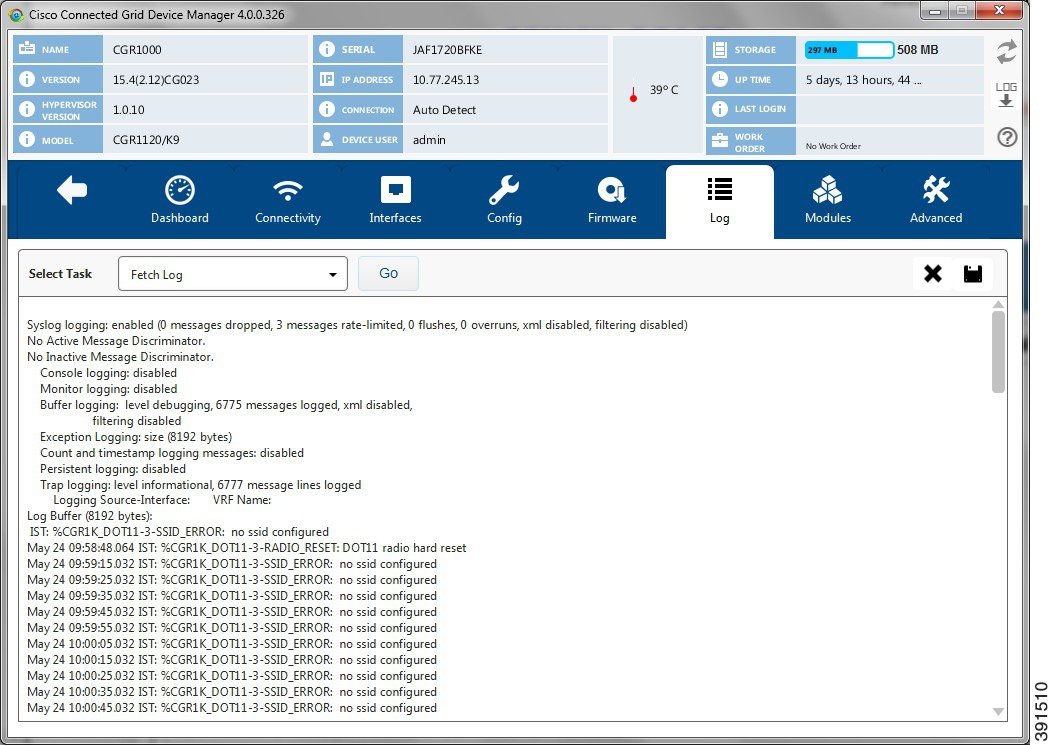Click connection value Auto Detect
The image size is (1051, 745).
(x=444, y=110)
